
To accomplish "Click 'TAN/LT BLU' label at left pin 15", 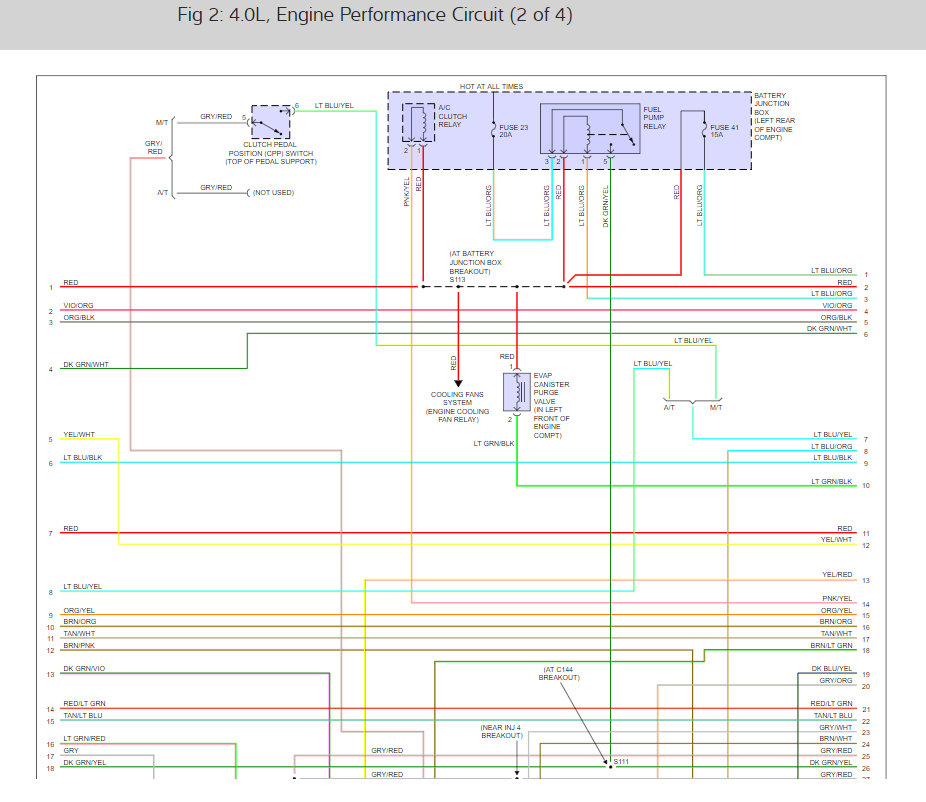I will point(83,716).
